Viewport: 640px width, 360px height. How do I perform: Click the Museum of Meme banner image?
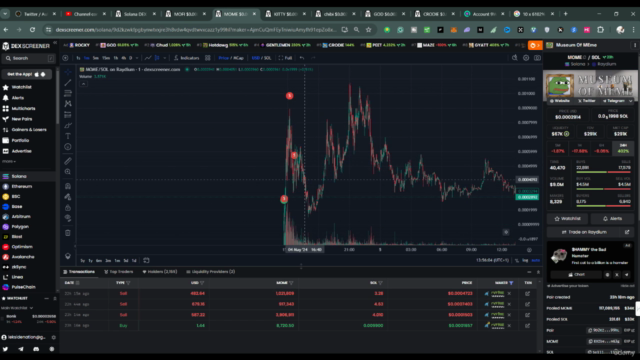pyautogui.click(x=590, y=86)
